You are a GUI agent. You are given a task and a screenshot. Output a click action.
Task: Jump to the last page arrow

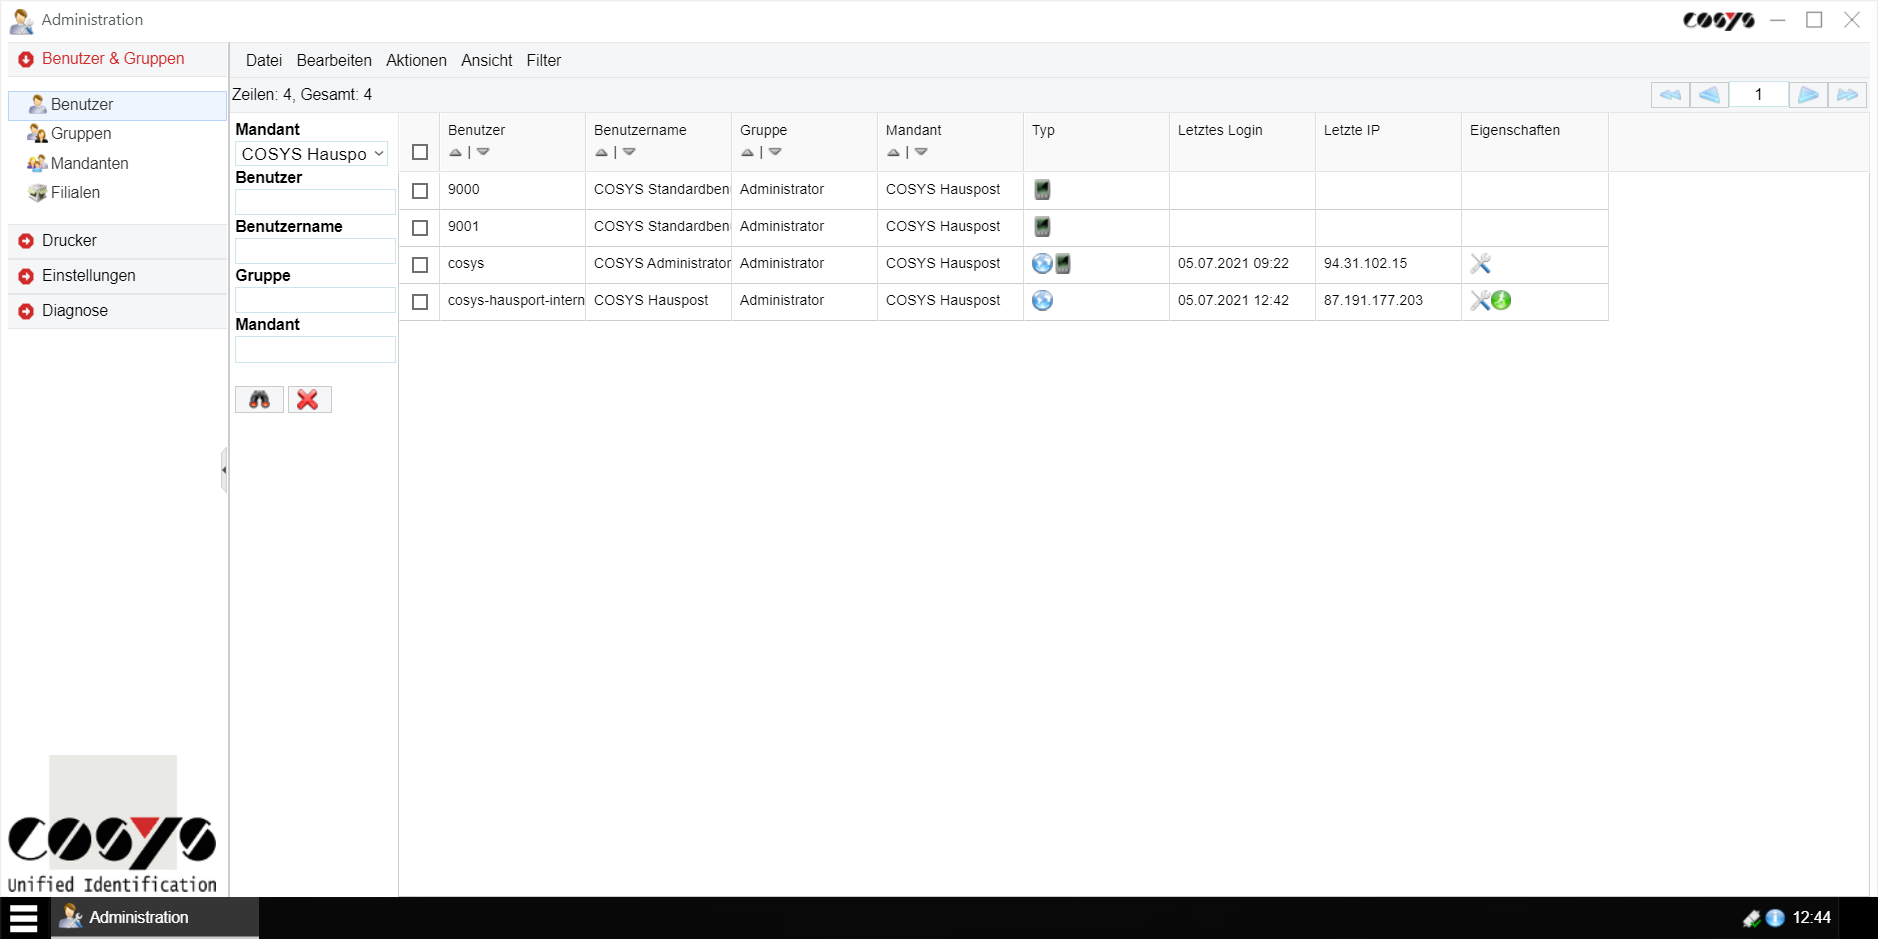(x=1847, y=95)
